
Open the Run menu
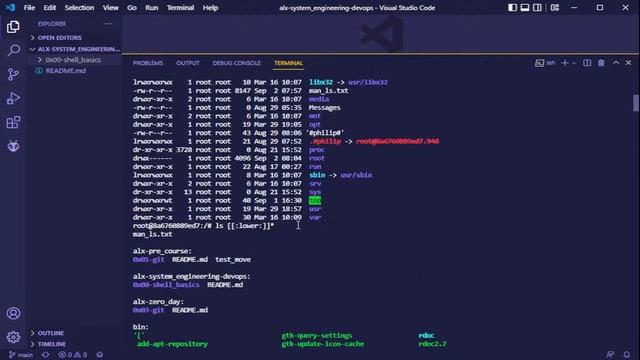coord(152,8)
